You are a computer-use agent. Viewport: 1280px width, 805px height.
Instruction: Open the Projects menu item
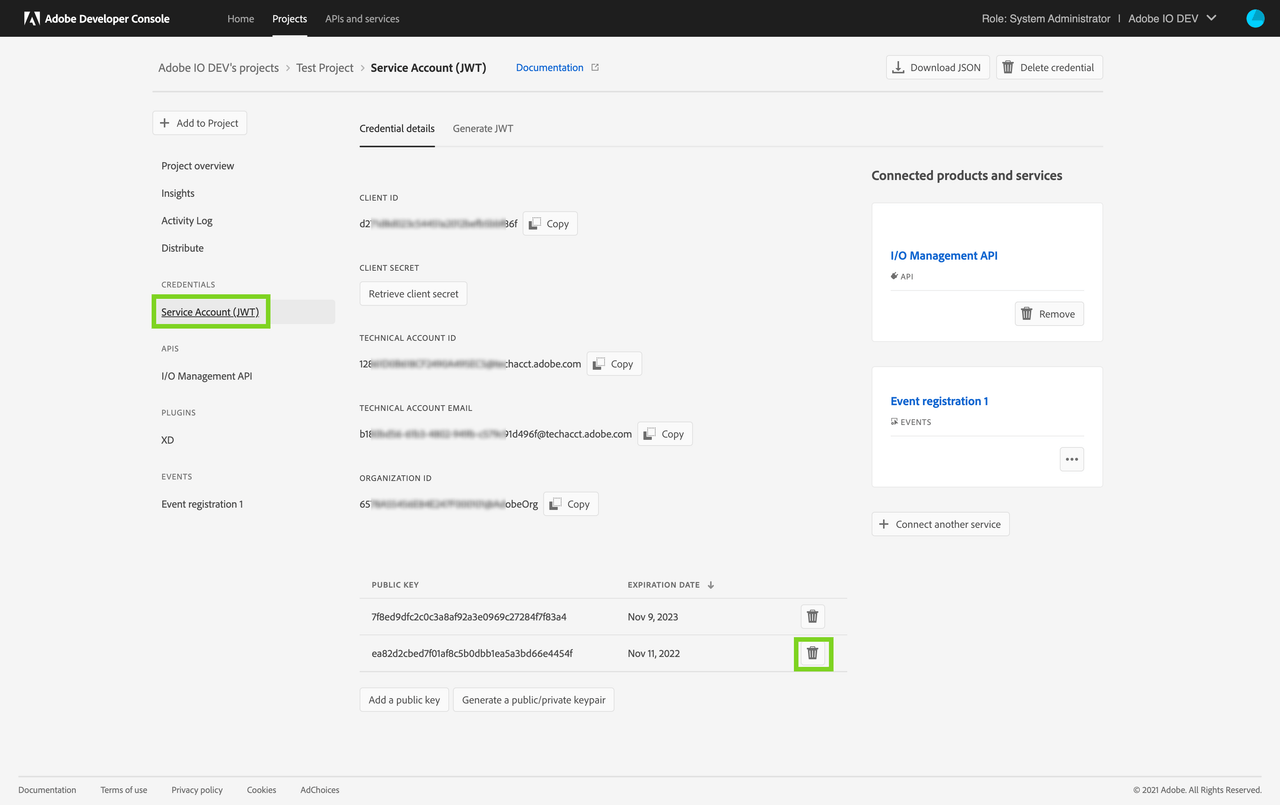click(290, 18)
